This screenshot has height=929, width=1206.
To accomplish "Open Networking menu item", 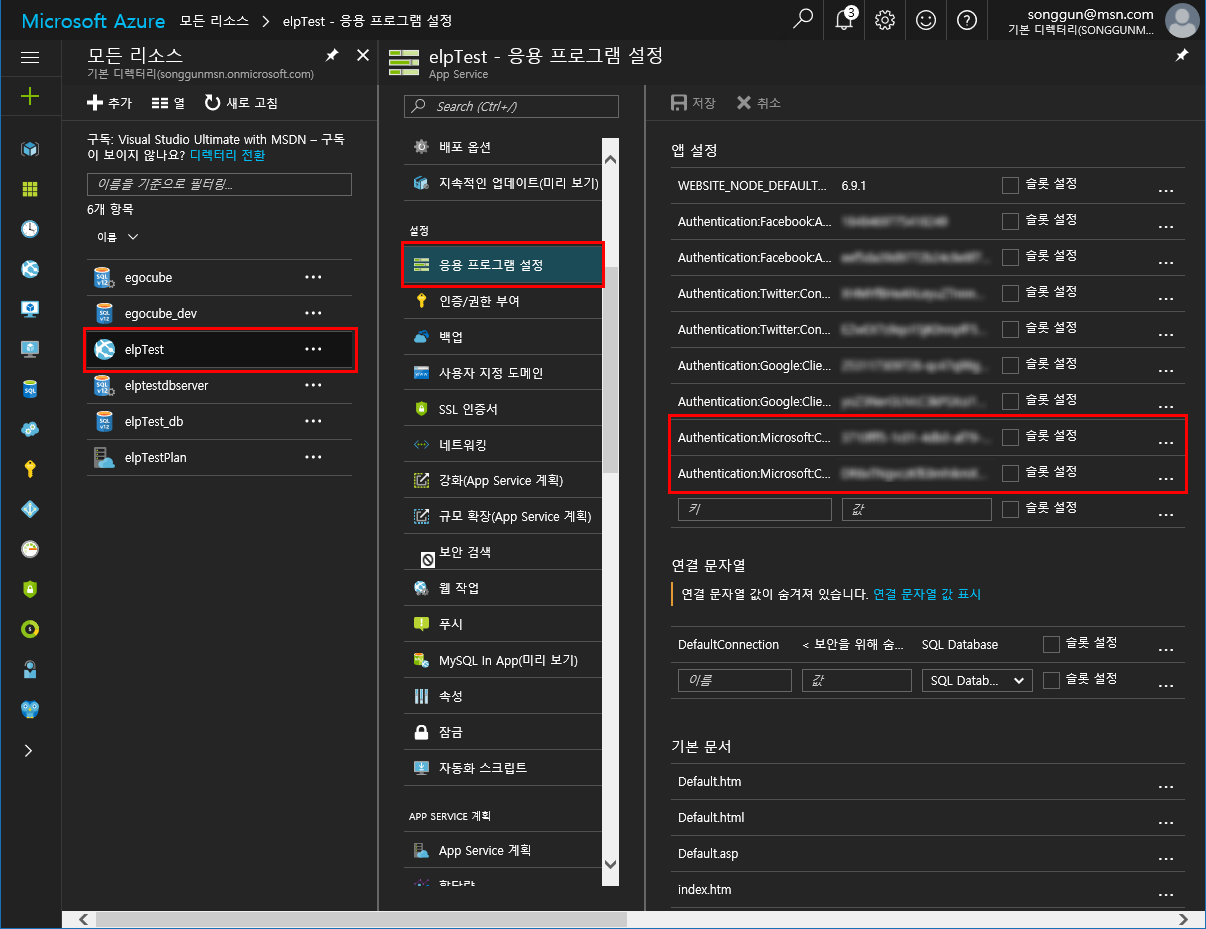I will [503, 445].
